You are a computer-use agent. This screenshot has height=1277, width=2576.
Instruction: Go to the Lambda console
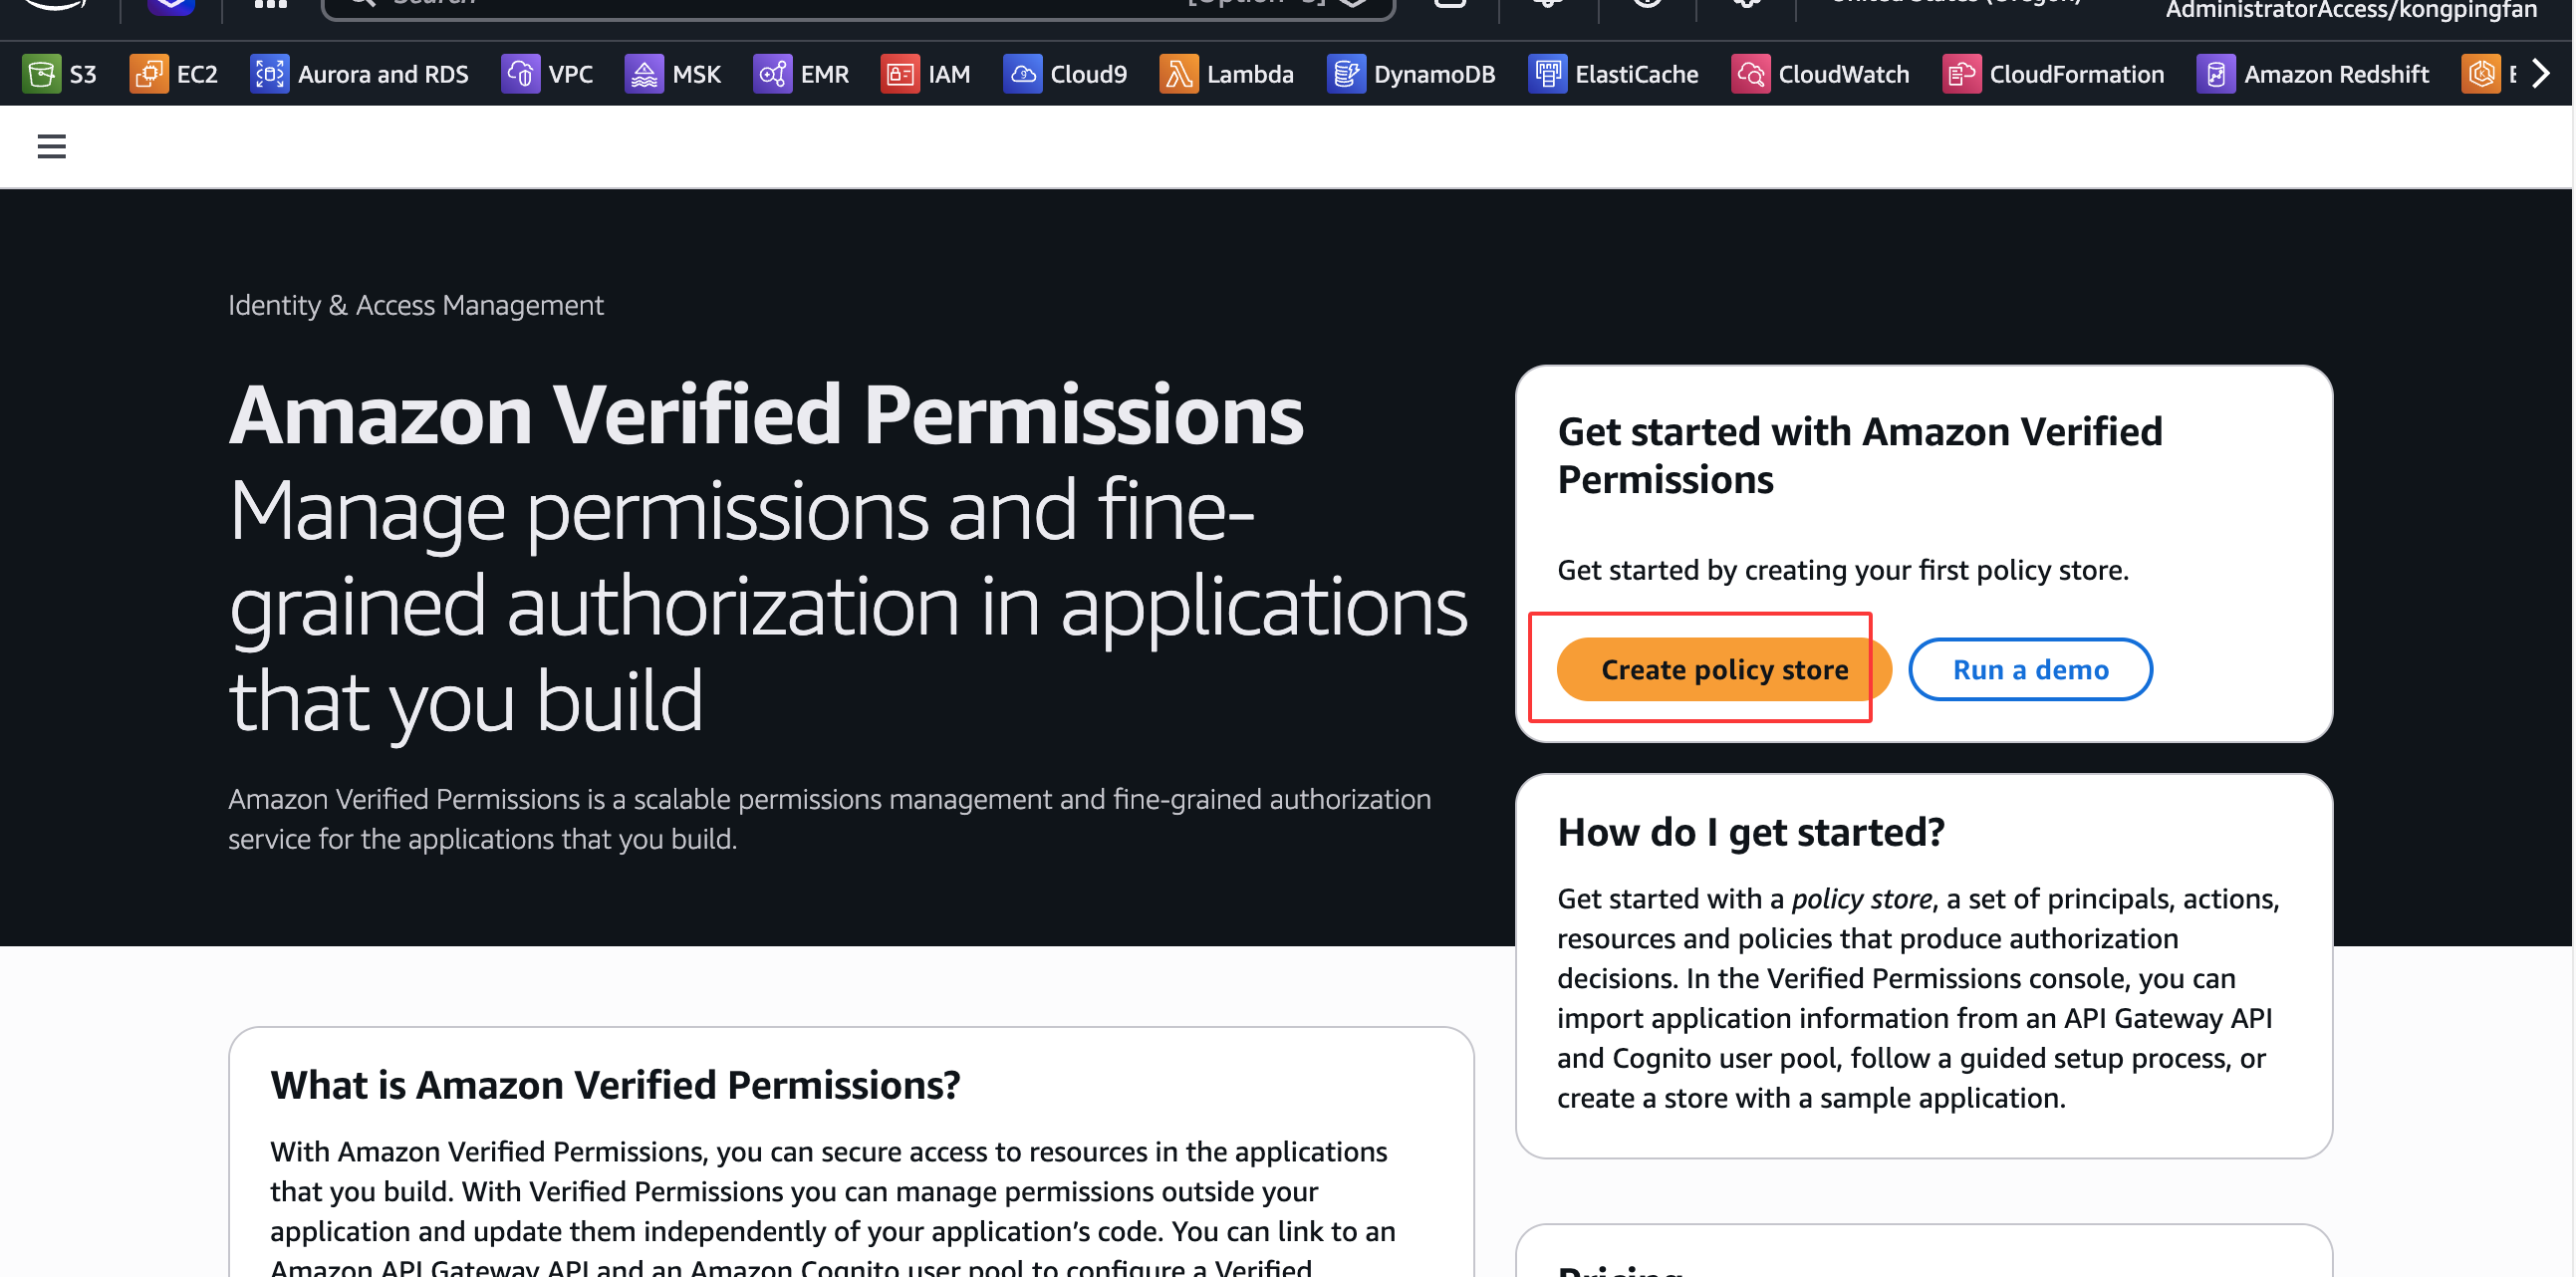click(x=1227, y=74)
